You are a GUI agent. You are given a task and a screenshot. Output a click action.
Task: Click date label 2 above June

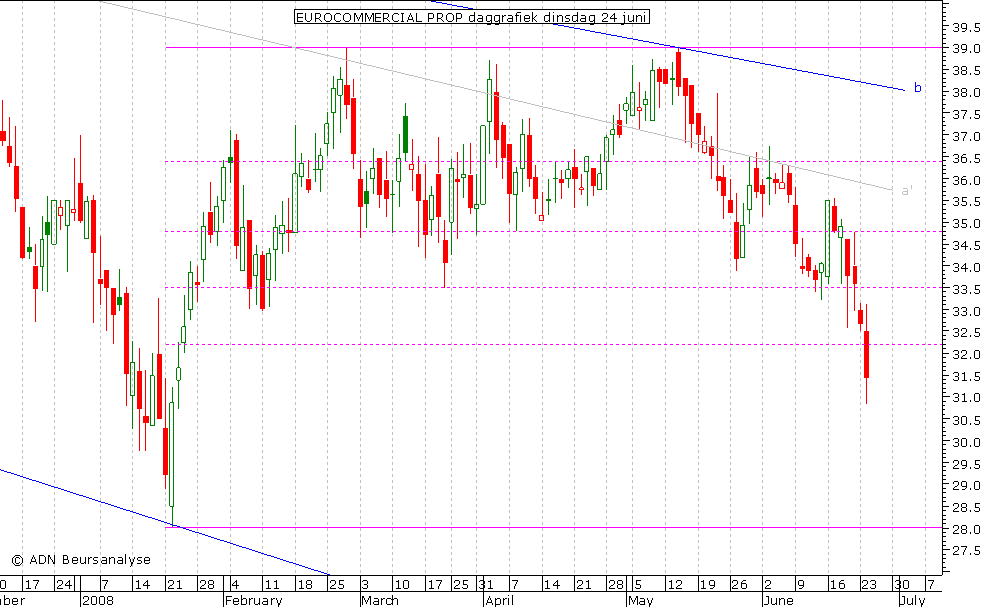point(769,584)
